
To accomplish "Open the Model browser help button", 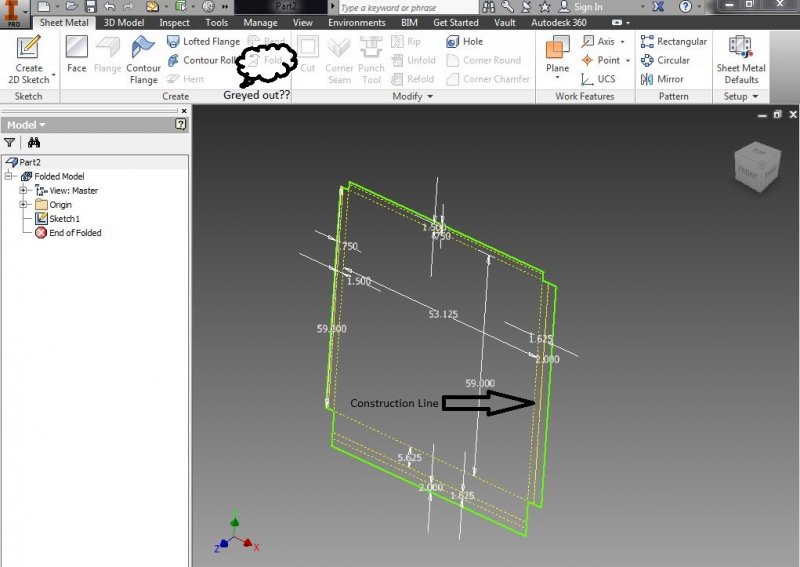I will [181, 124].
